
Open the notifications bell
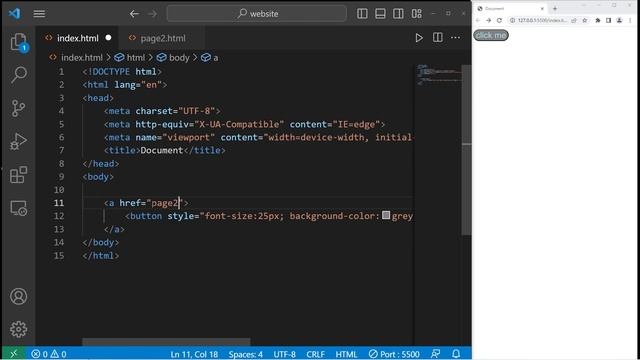pos(456,353)
